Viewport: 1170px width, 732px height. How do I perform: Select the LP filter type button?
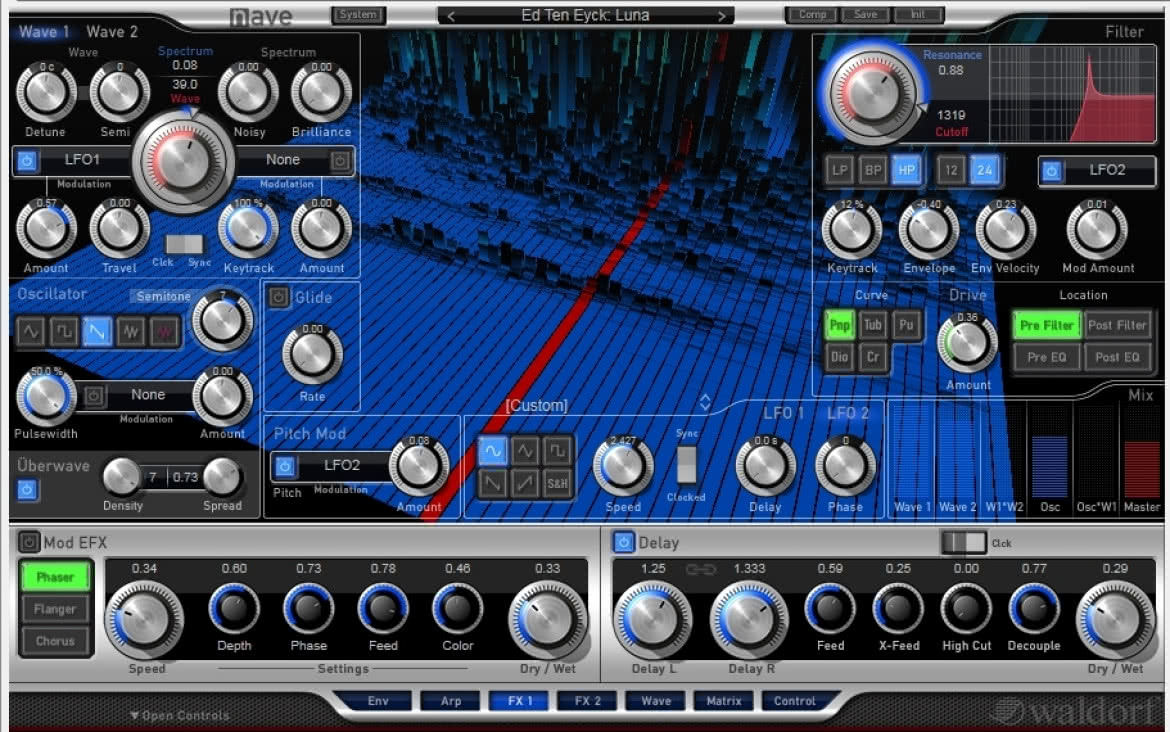click(839, 170)
